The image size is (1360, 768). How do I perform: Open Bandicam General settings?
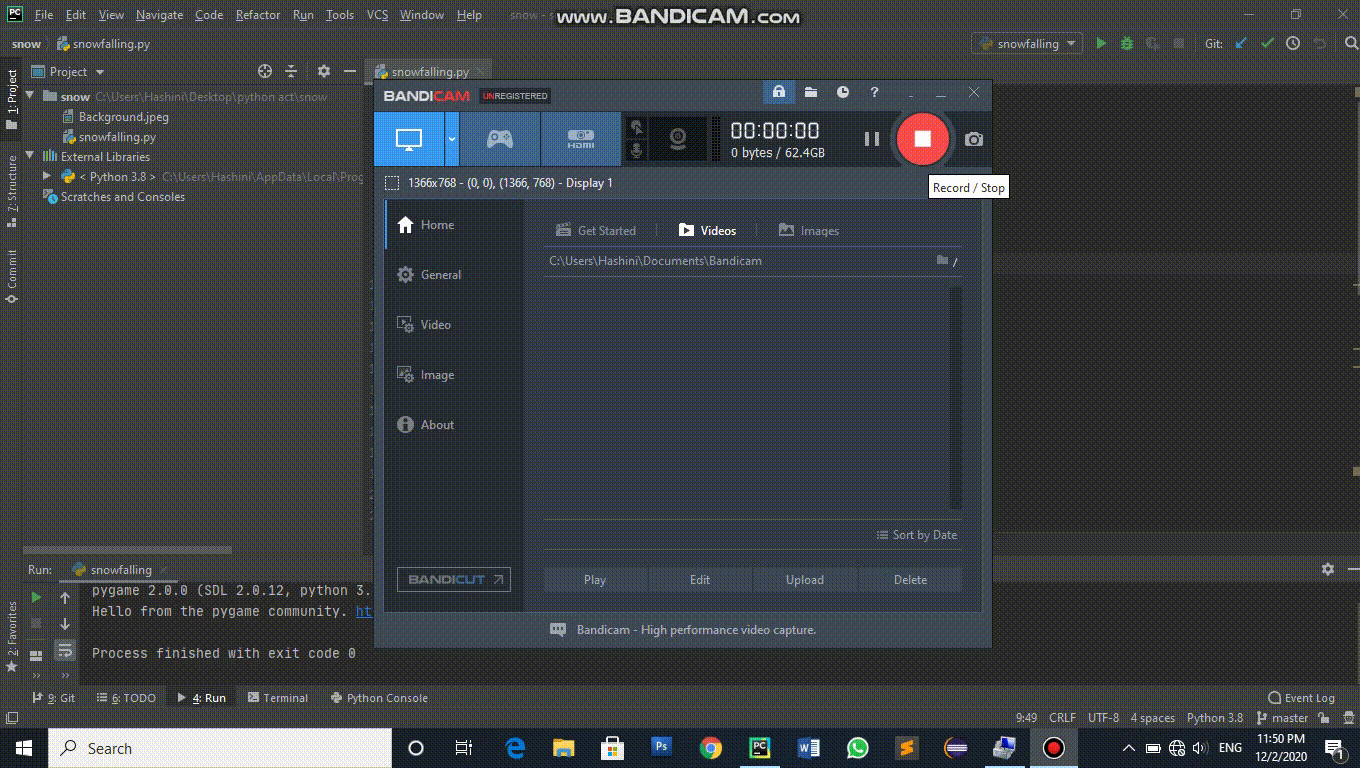[x=454, y=275]
